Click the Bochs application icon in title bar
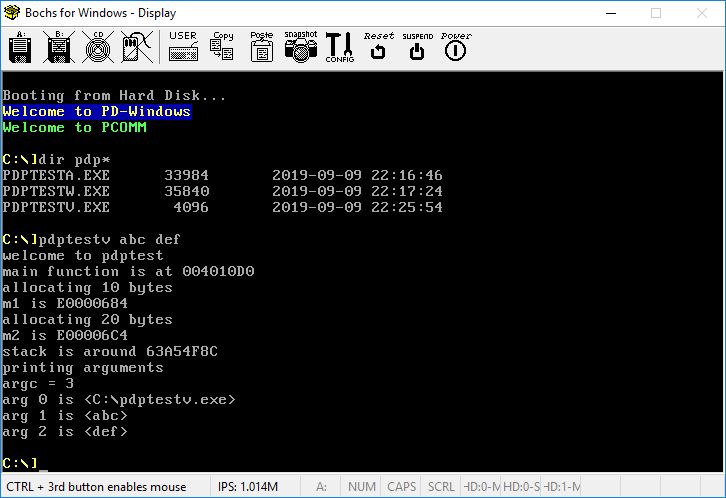 pyautogui.click(x=12, y=12)
